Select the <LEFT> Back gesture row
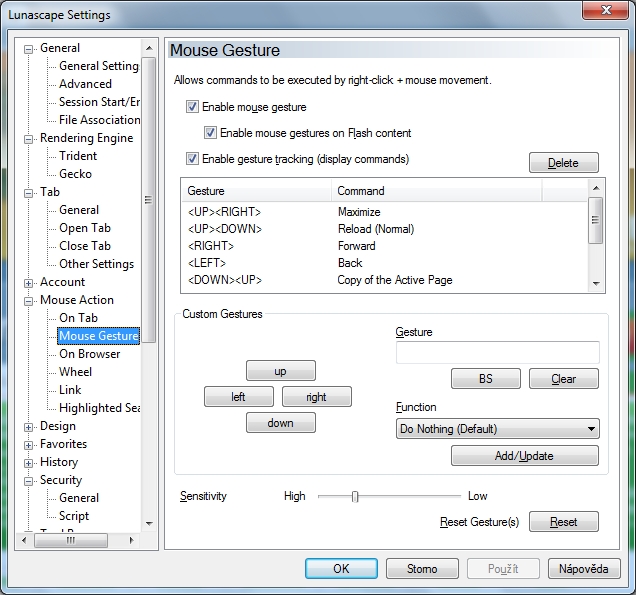The width and height of the screenshot is (636, 595). 385,263
